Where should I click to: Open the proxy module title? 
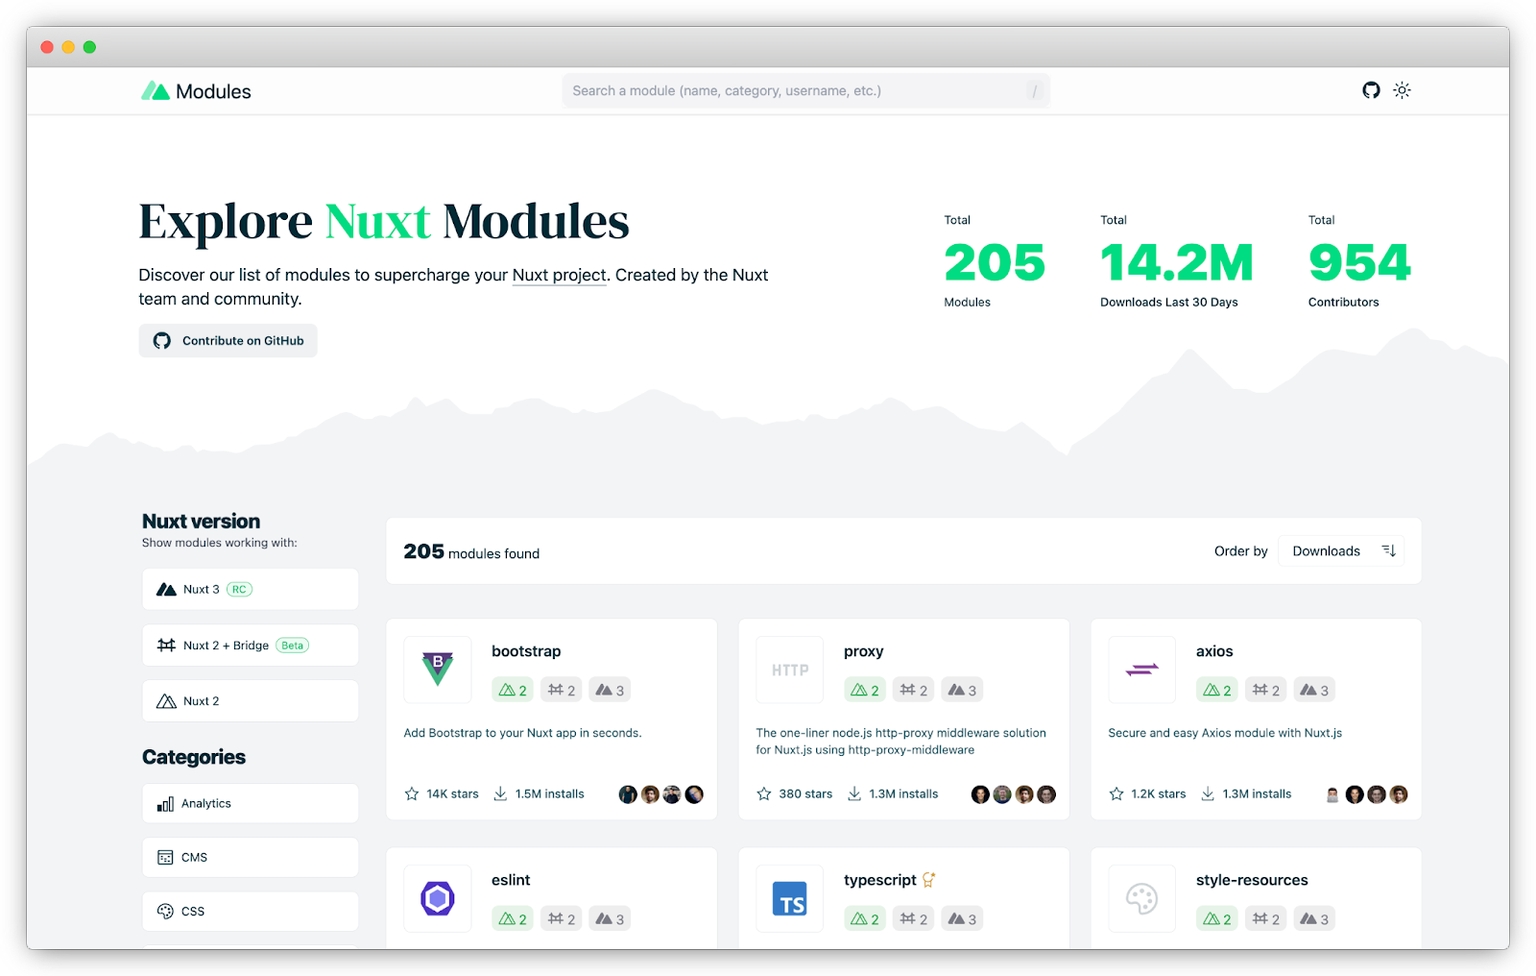pyautogui.click(x=864, y=651)
